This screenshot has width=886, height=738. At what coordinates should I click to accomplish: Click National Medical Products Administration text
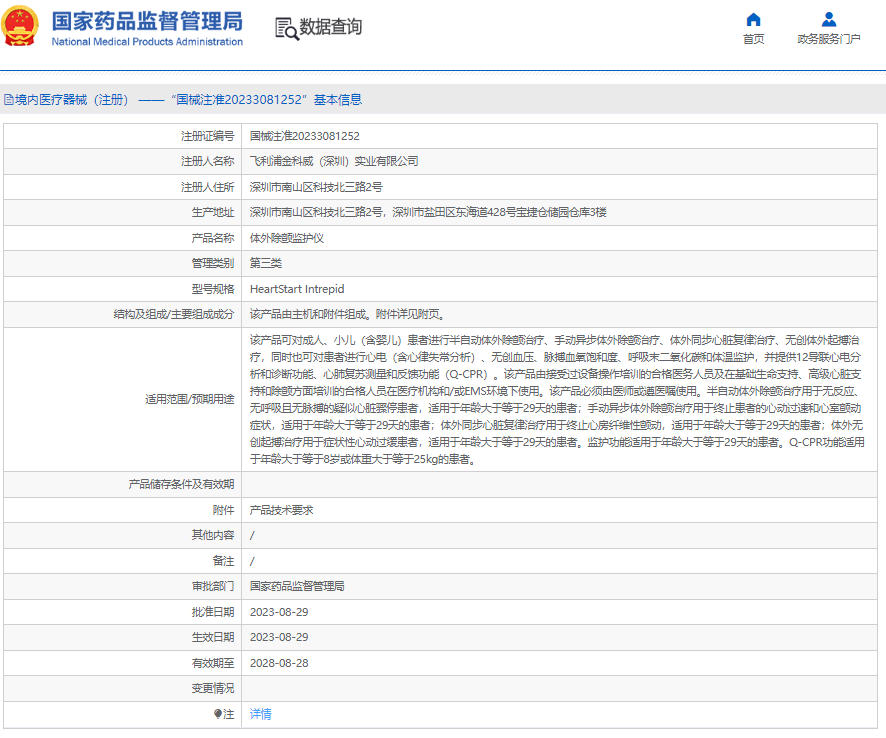pos(147,42)
